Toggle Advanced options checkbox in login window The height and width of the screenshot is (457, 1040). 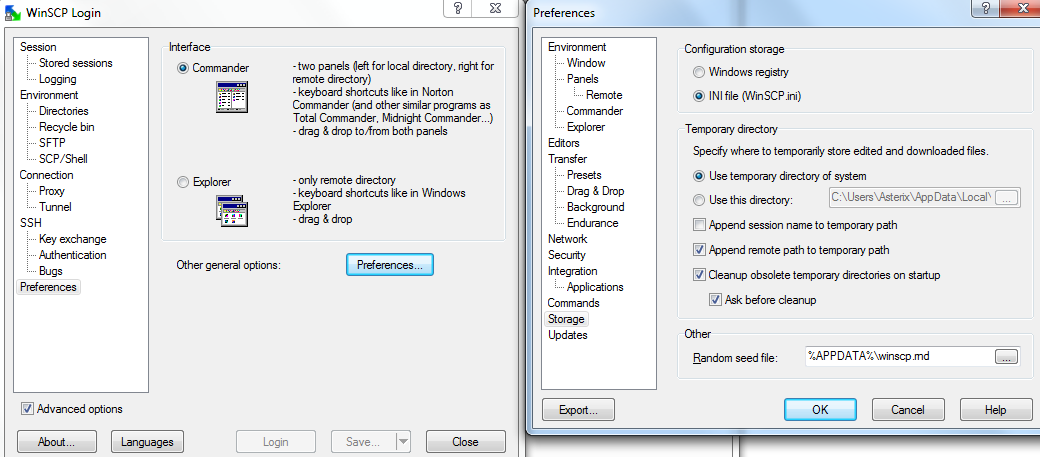(x=27, y=409)
